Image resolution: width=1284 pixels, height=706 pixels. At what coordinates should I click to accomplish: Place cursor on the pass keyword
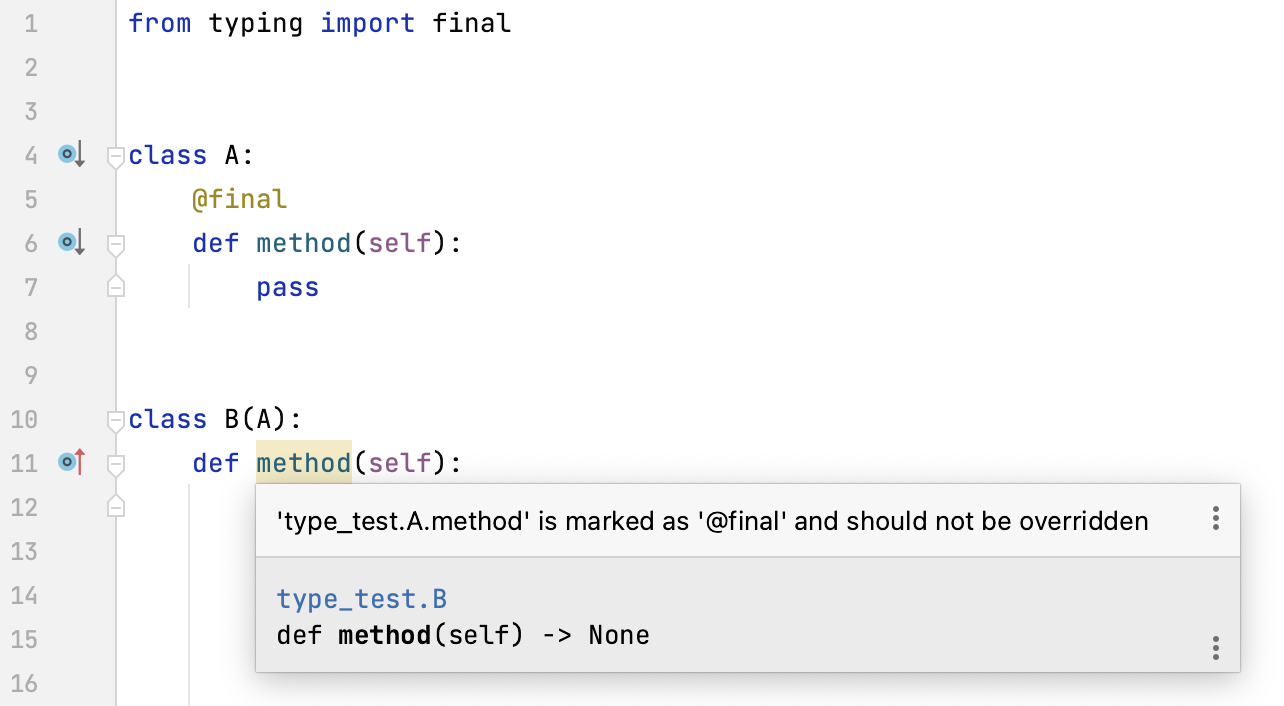click(x=287, y=287)
